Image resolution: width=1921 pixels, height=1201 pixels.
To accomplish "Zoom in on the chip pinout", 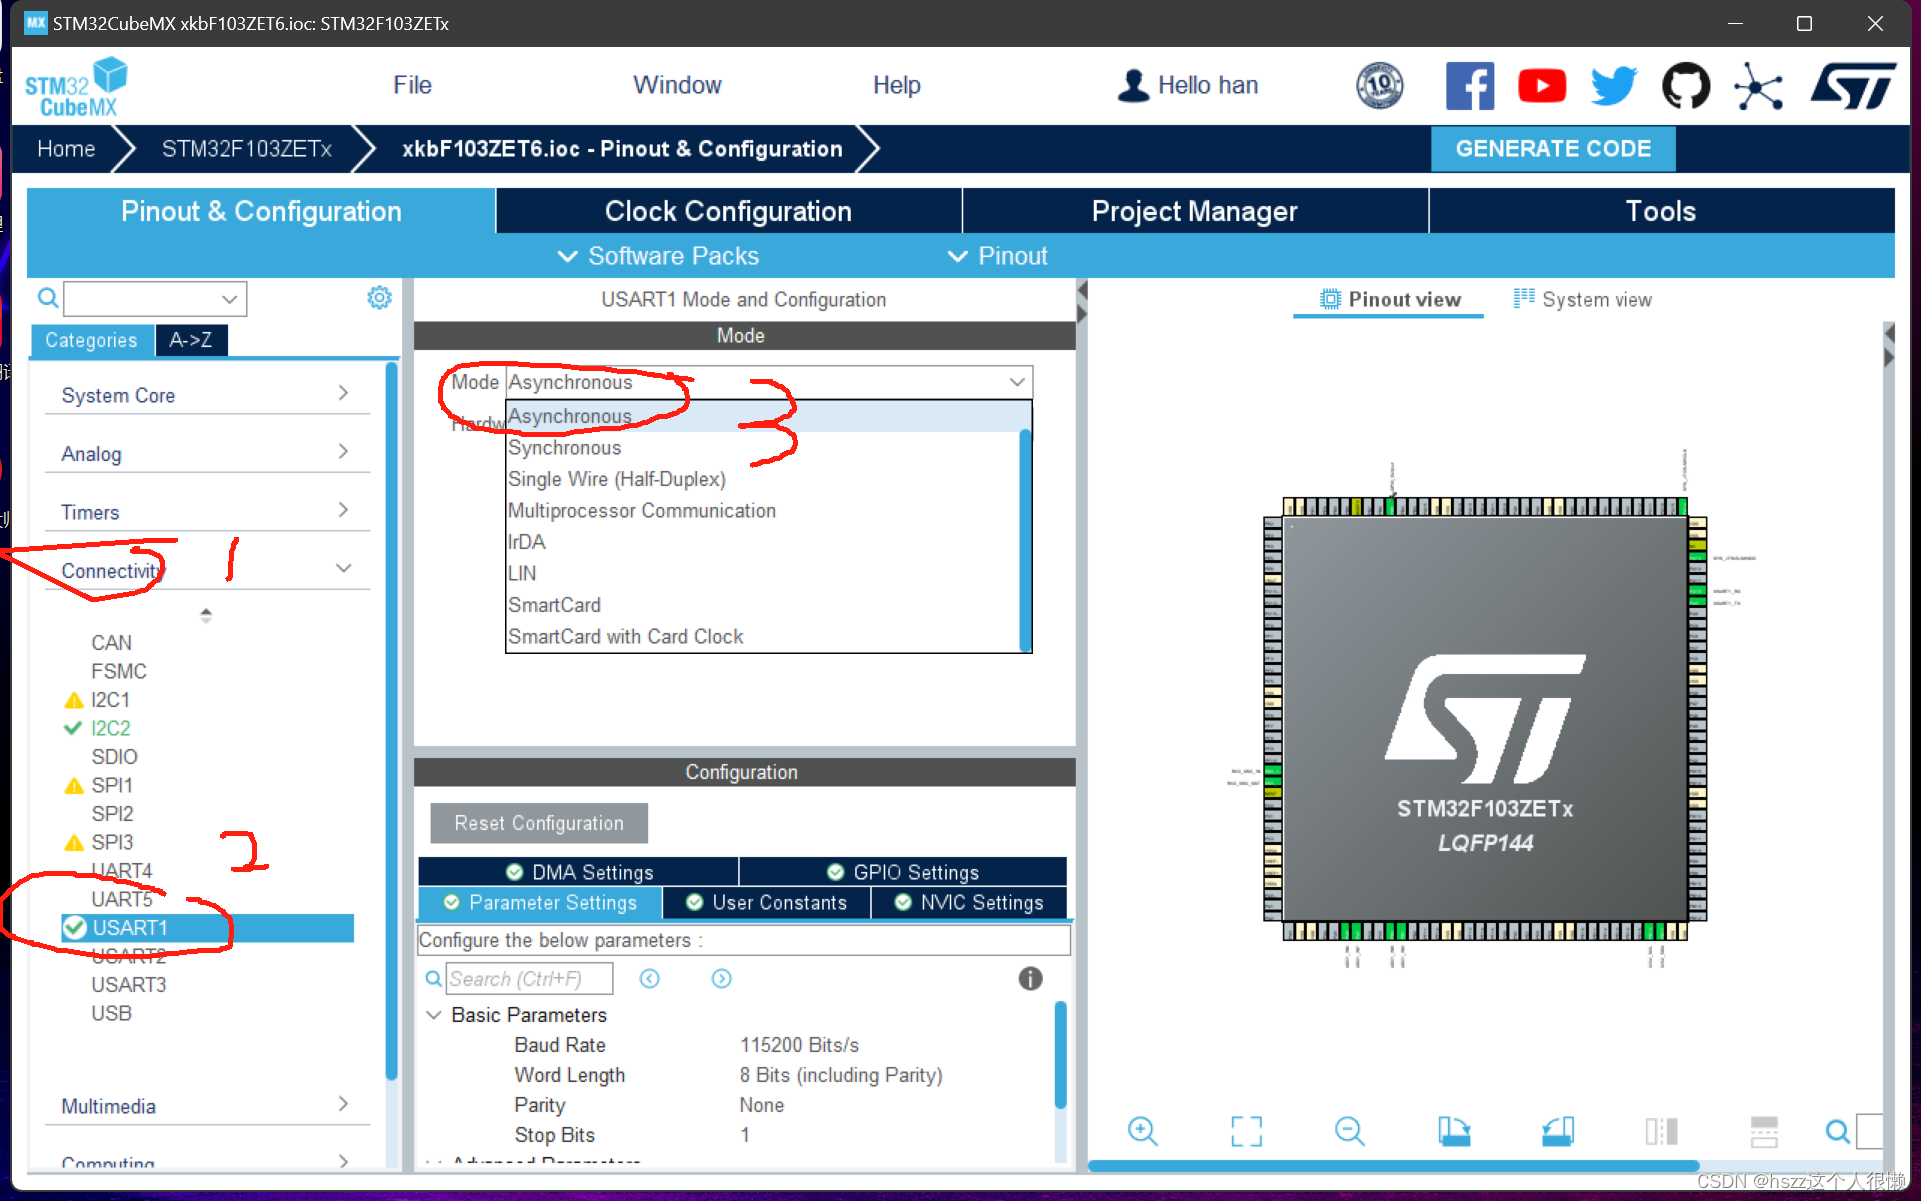I will click(1142, 1131).
